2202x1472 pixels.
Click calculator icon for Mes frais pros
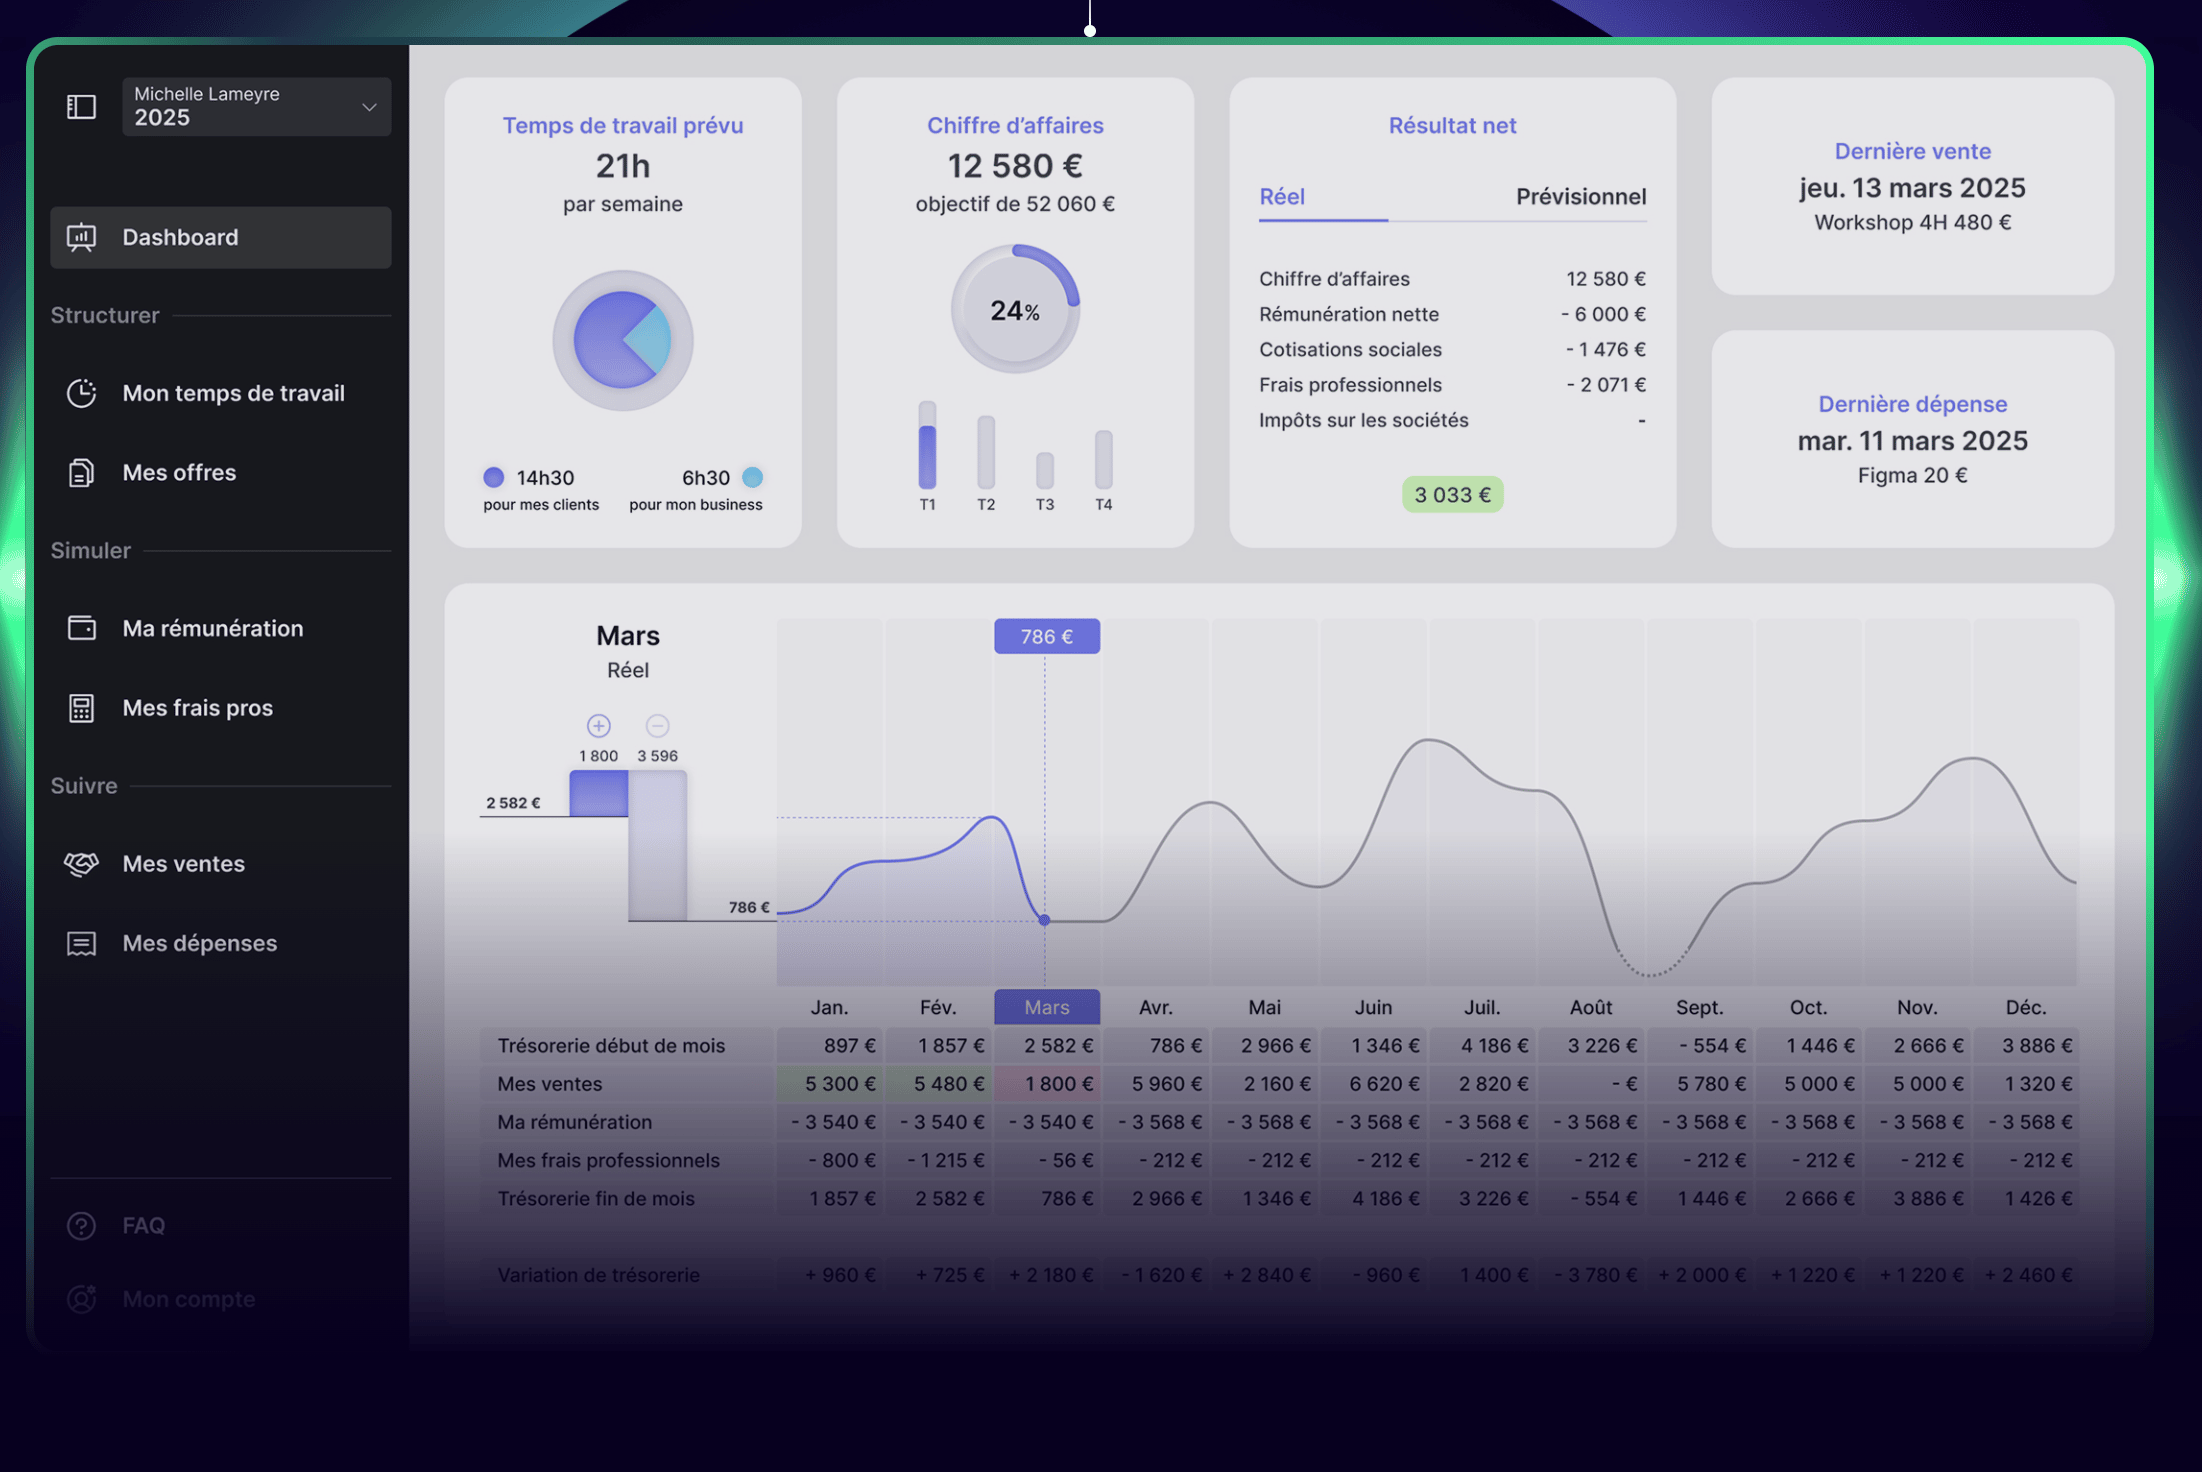coord(81,708)
